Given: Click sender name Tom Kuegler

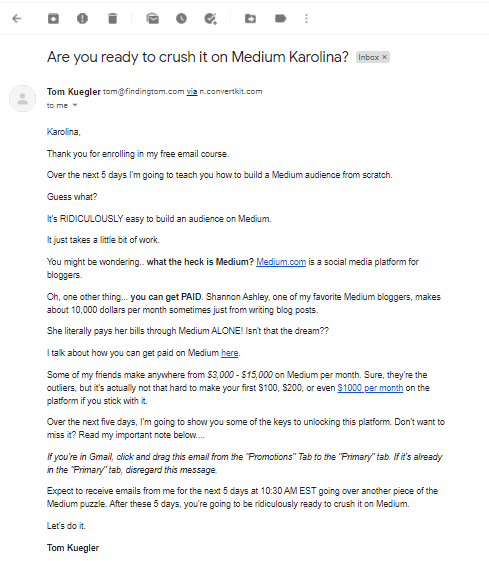Looking at the screenshot, I should (x=74, y=92).
